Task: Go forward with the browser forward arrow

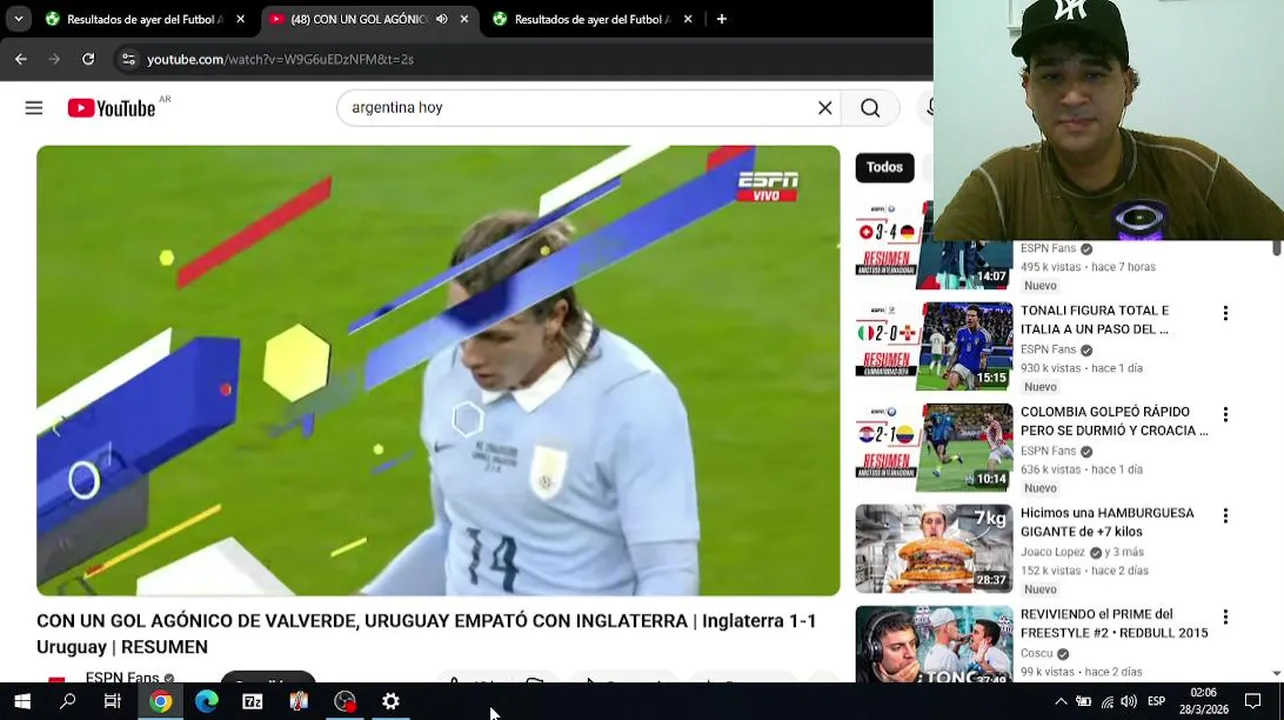Action: [54, 59]
